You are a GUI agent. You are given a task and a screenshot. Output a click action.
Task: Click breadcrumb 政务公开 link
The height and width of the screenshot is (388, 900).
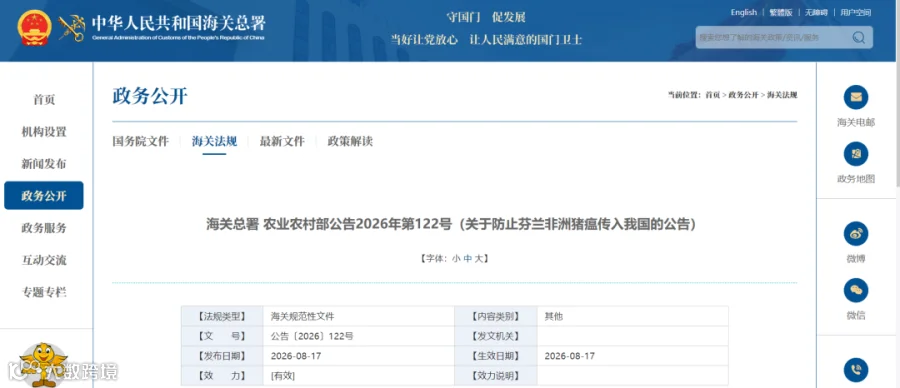click(743, 95)
